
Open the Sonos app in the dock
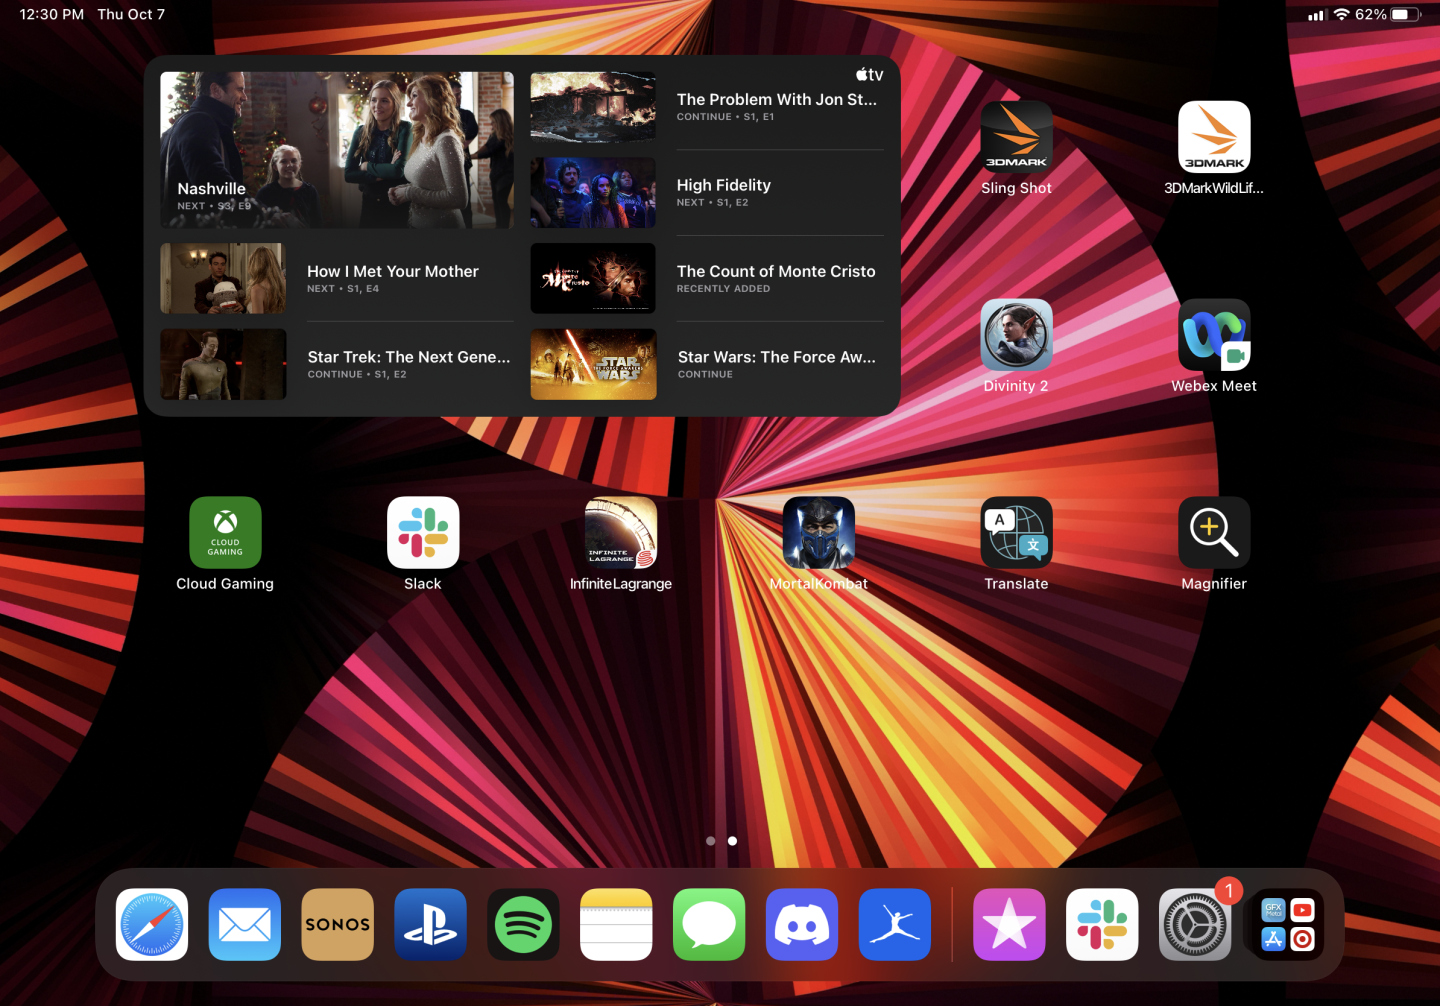(337, 924)
